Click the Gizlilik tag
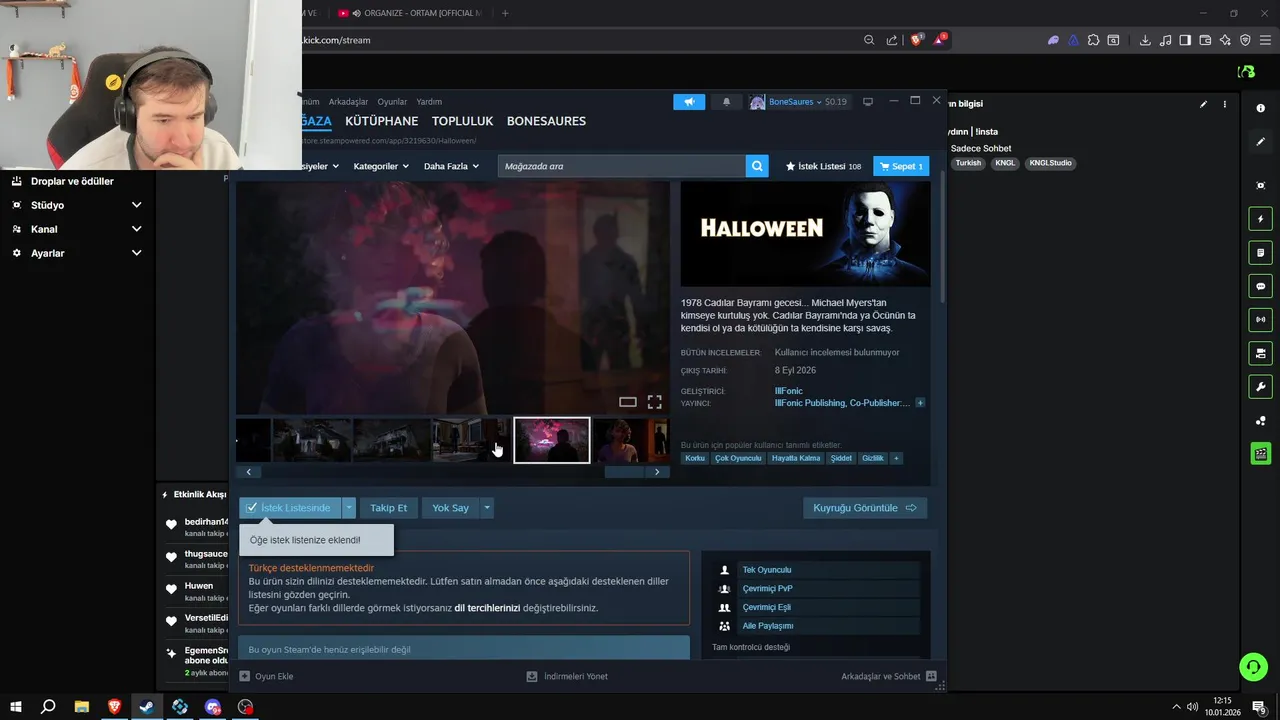 [873, 458]
